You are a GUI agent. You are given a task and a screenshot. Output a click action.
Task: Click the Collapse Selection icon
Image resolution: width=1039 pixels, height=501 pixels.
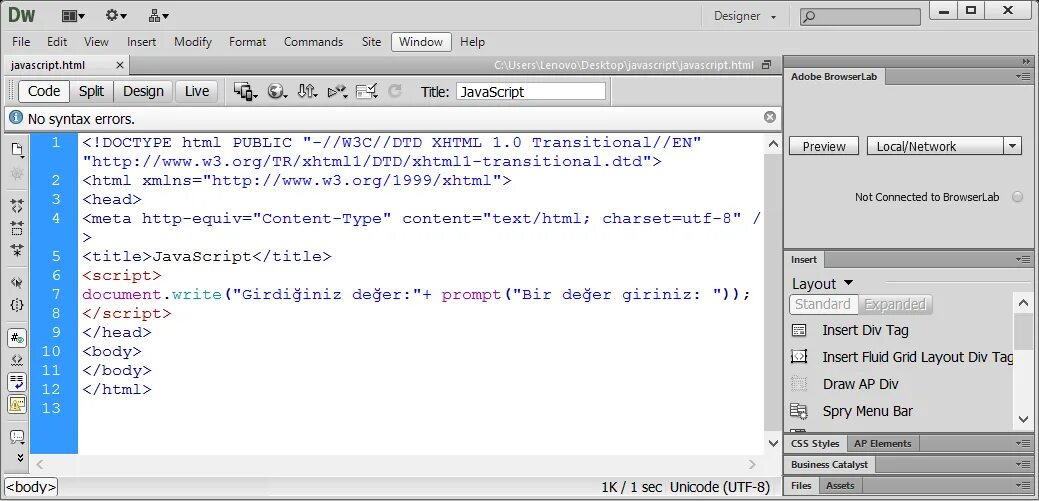point(17,228)
